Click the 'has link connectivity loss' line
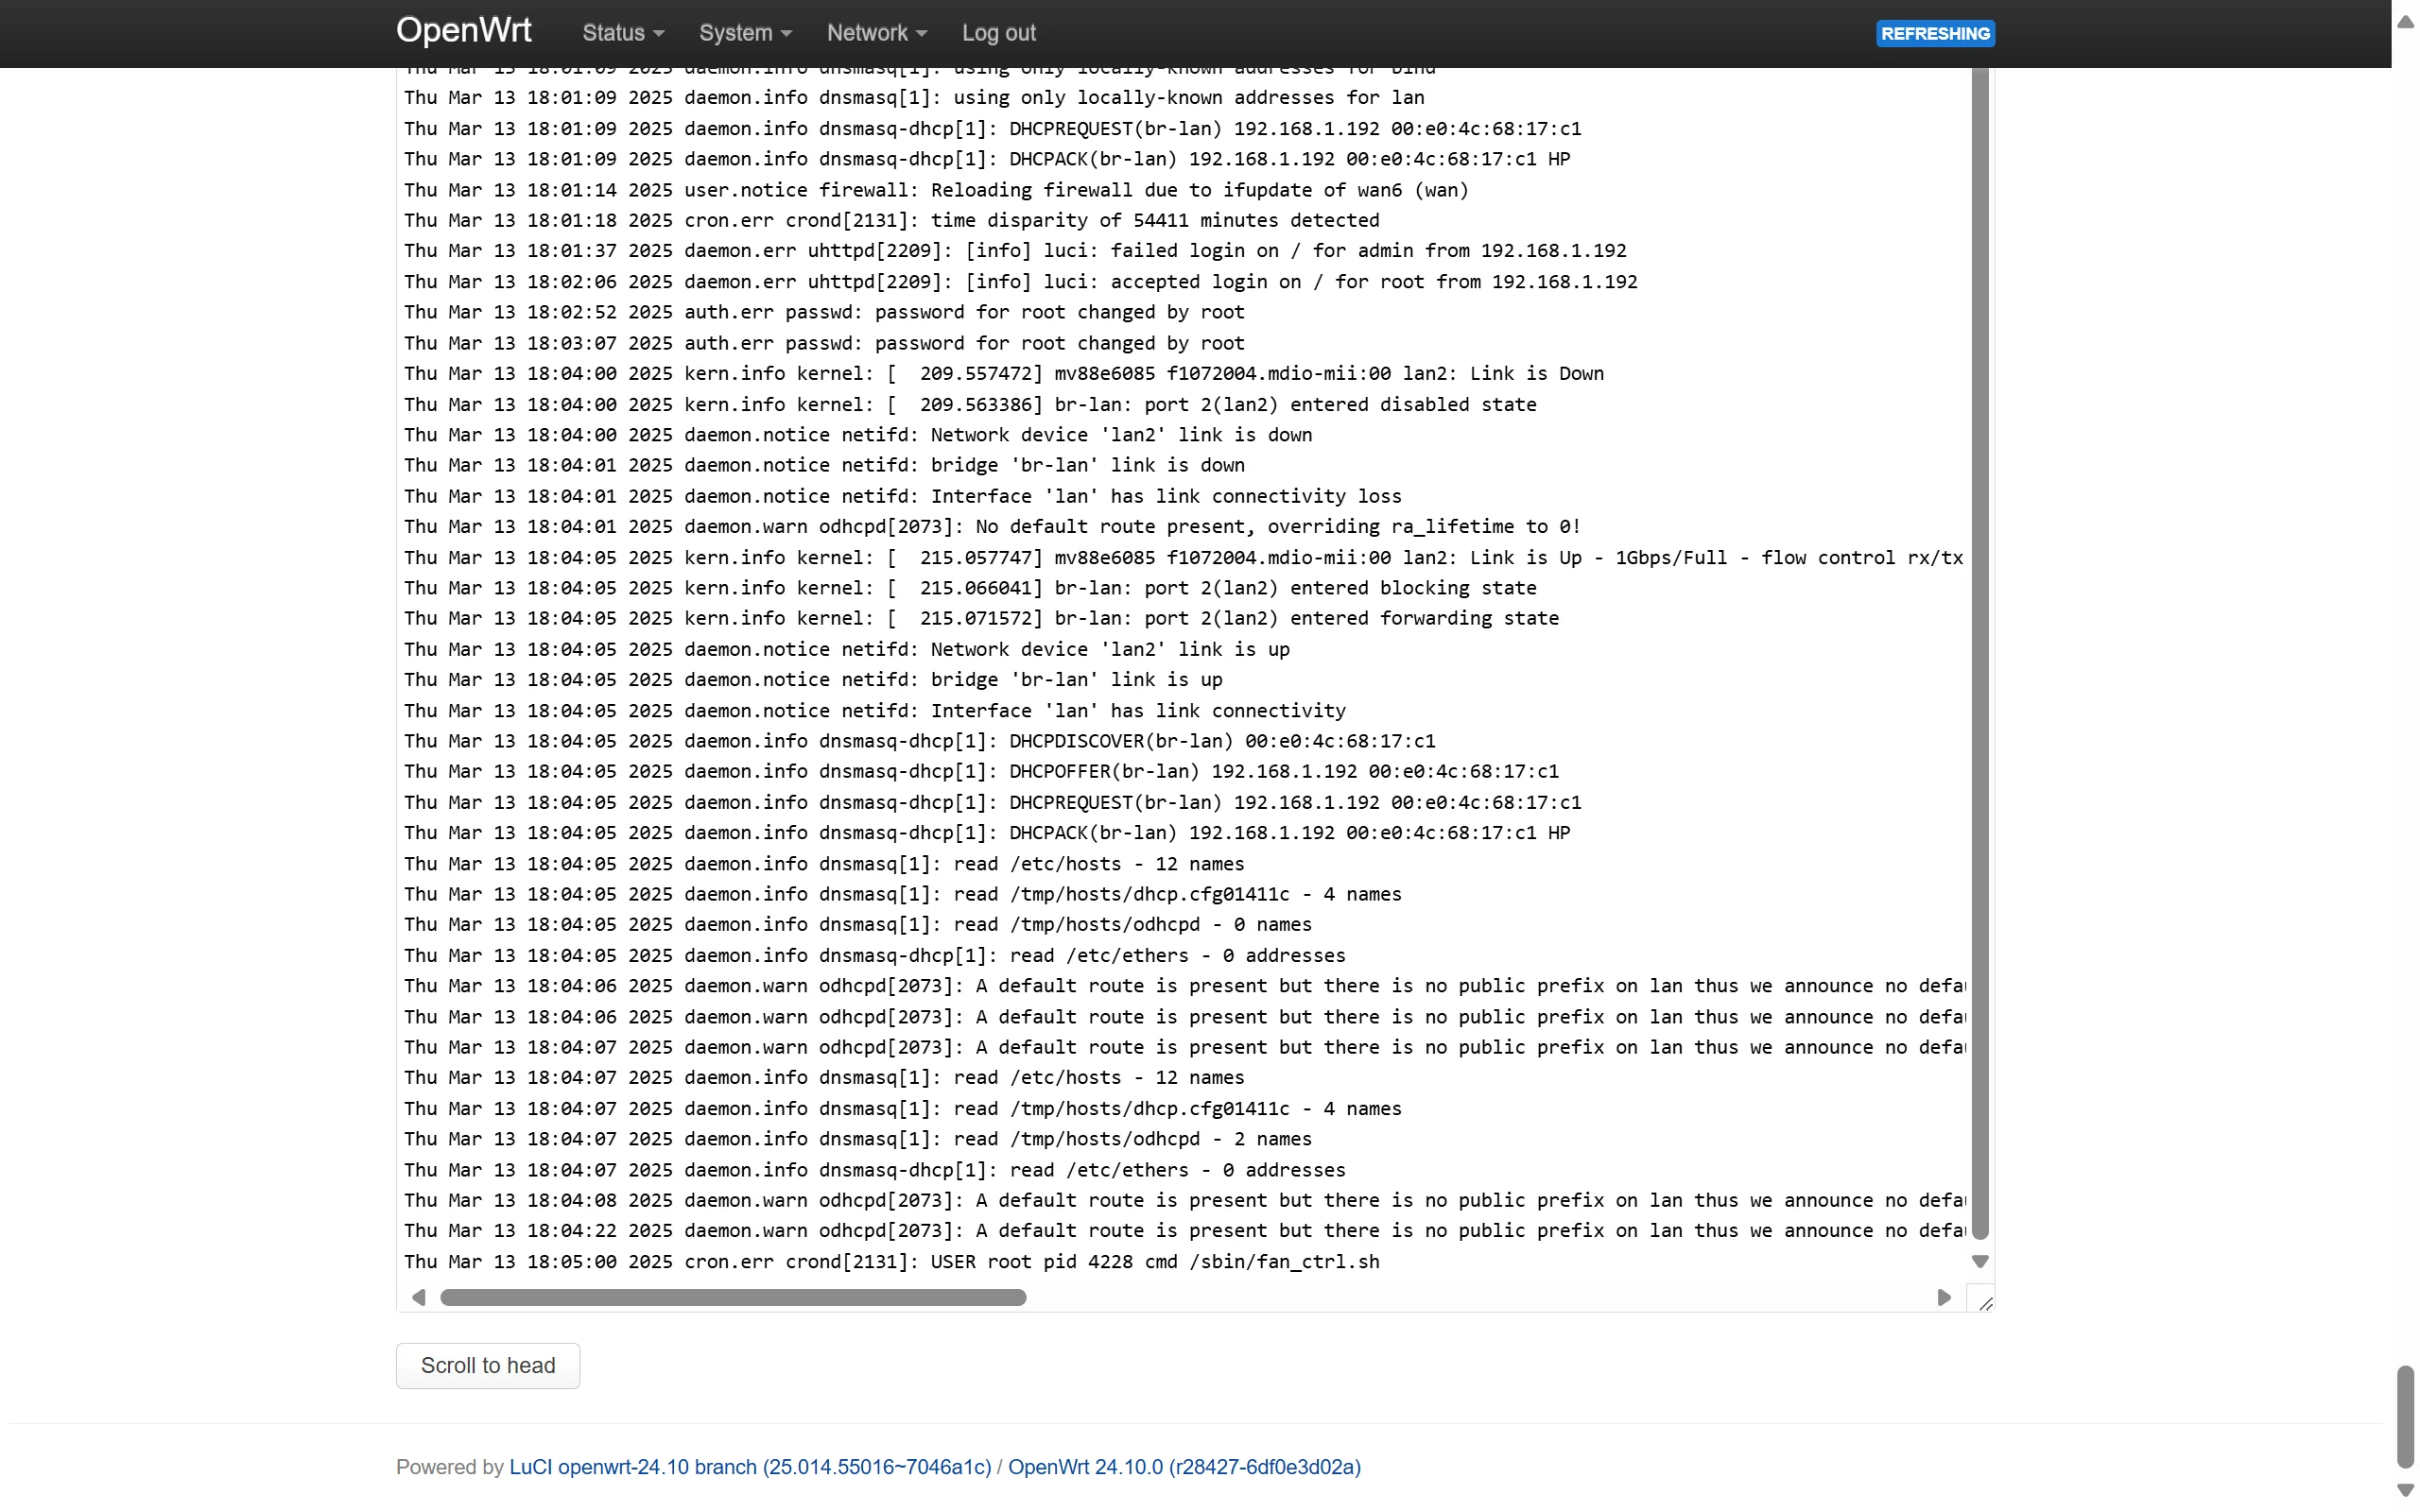 903,496
